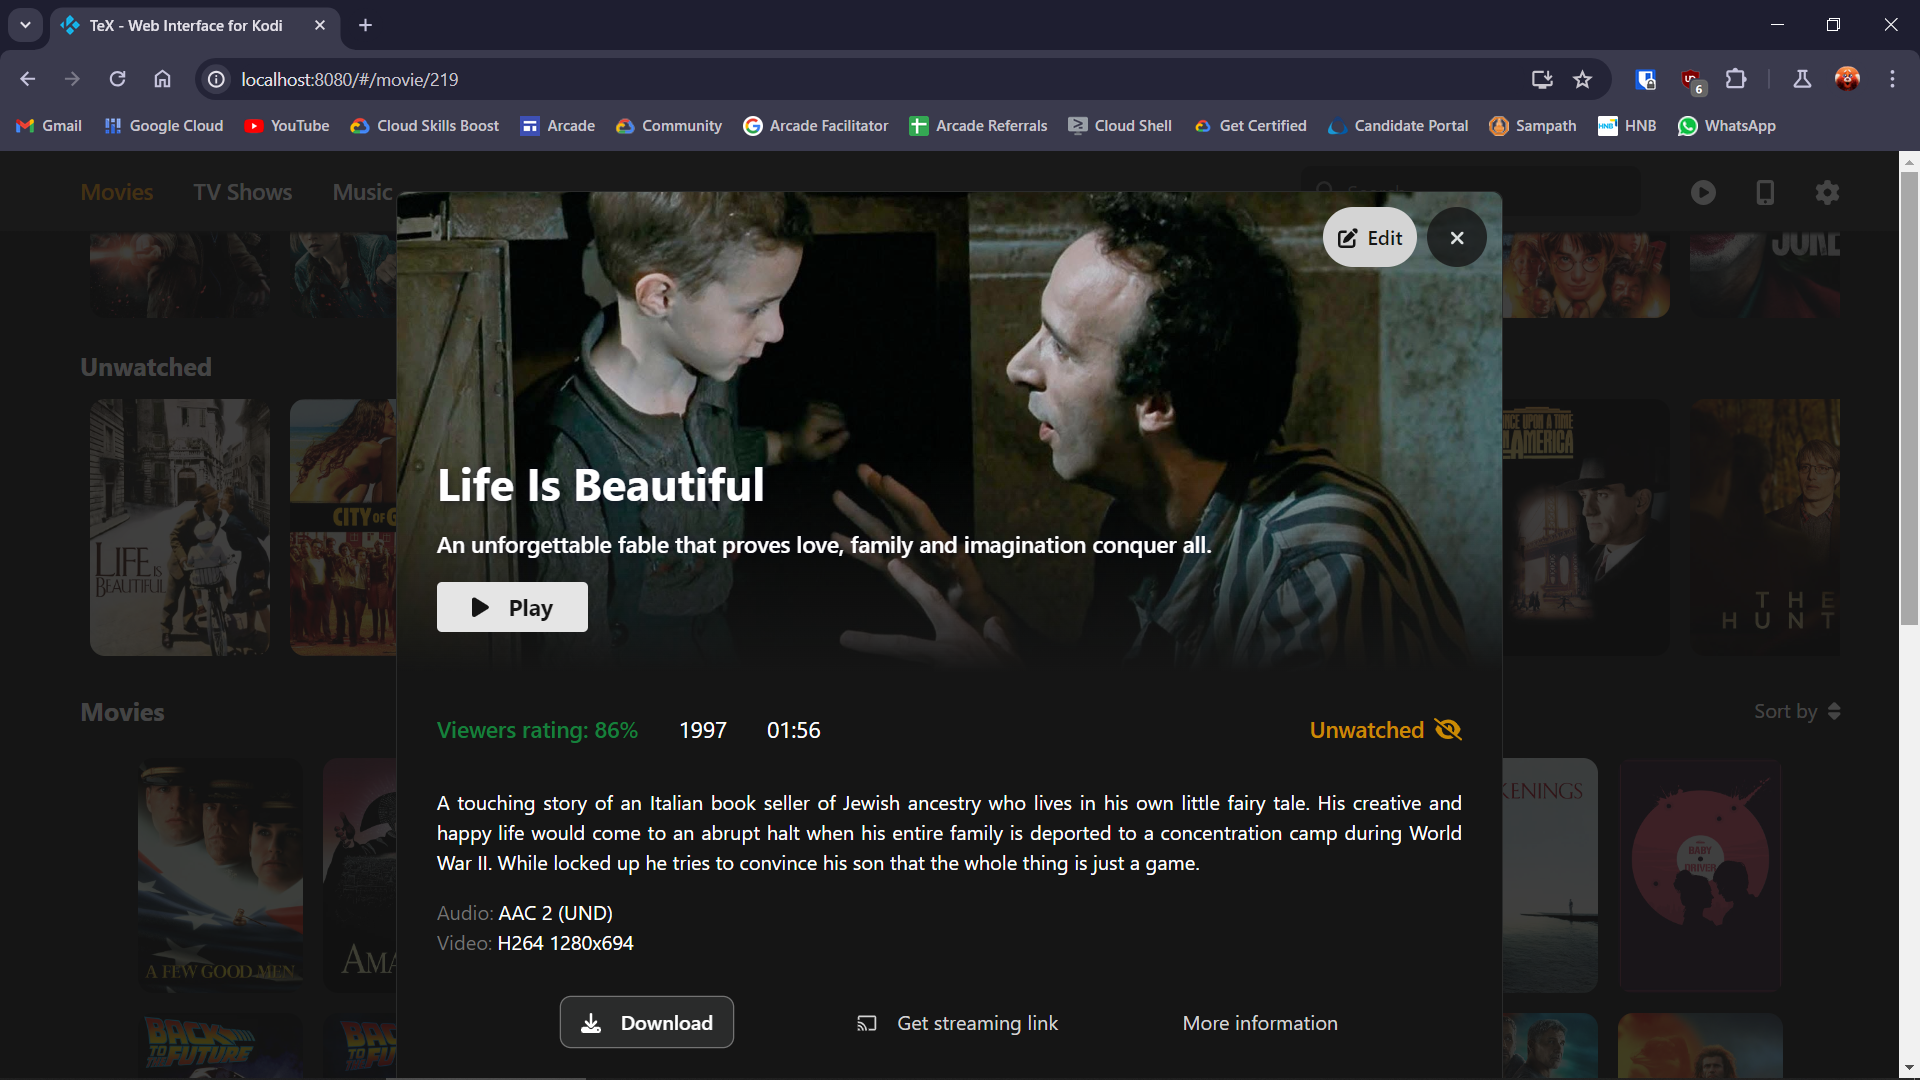Open A Few Good Men poster
This screenshot has width=1920, height=1080.
tap(220, 875)
